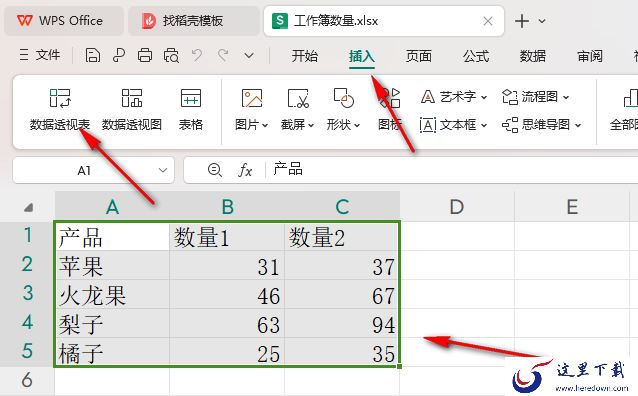Open the name box A1 dropdown arrow
This screenshot has width=638, height=396.
click(163, 170)
